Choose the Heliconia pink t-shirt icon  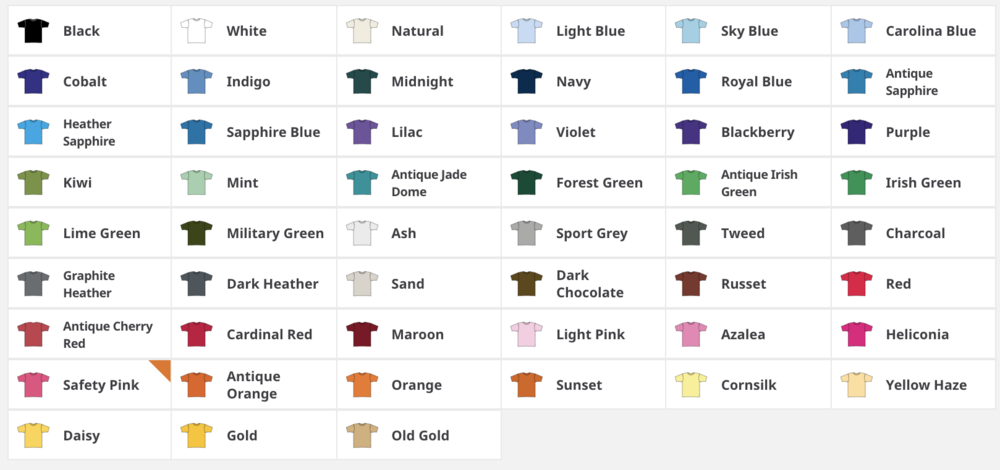(856, 334)
